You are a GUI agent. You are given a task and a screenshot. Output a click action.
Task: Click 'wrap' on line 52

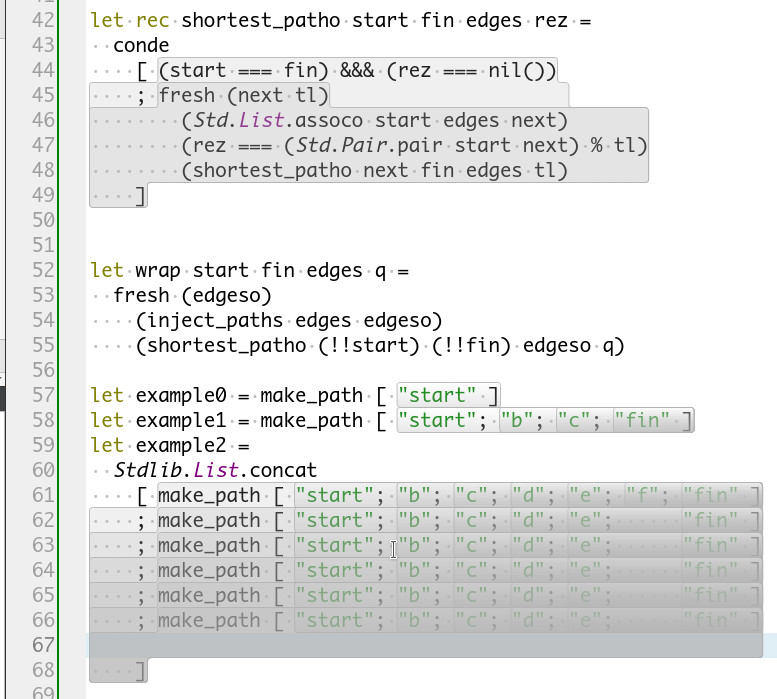point(158,271)
